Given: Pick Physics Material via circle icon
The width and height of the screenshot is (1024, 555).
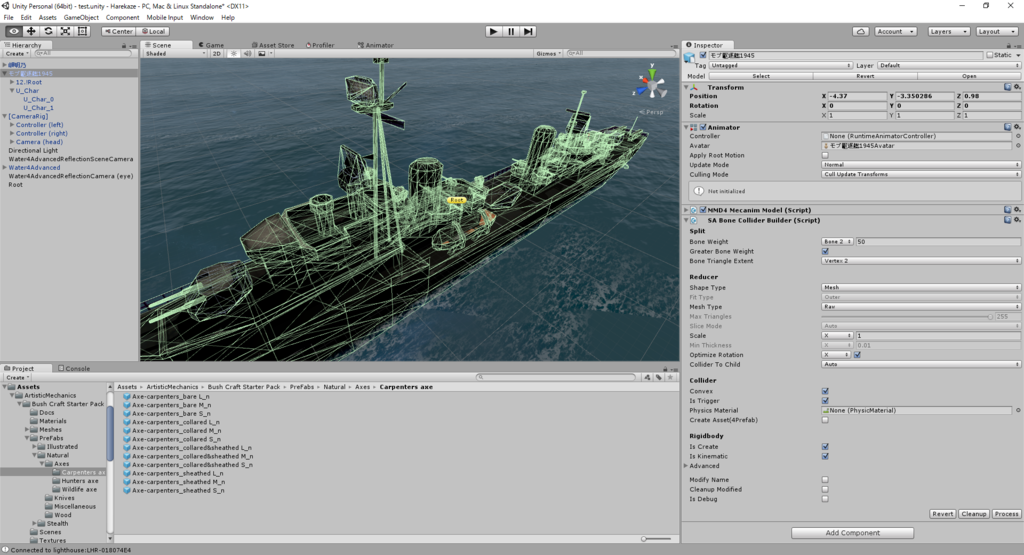Looking at the screenshot, I should [x=1017, y=410].
